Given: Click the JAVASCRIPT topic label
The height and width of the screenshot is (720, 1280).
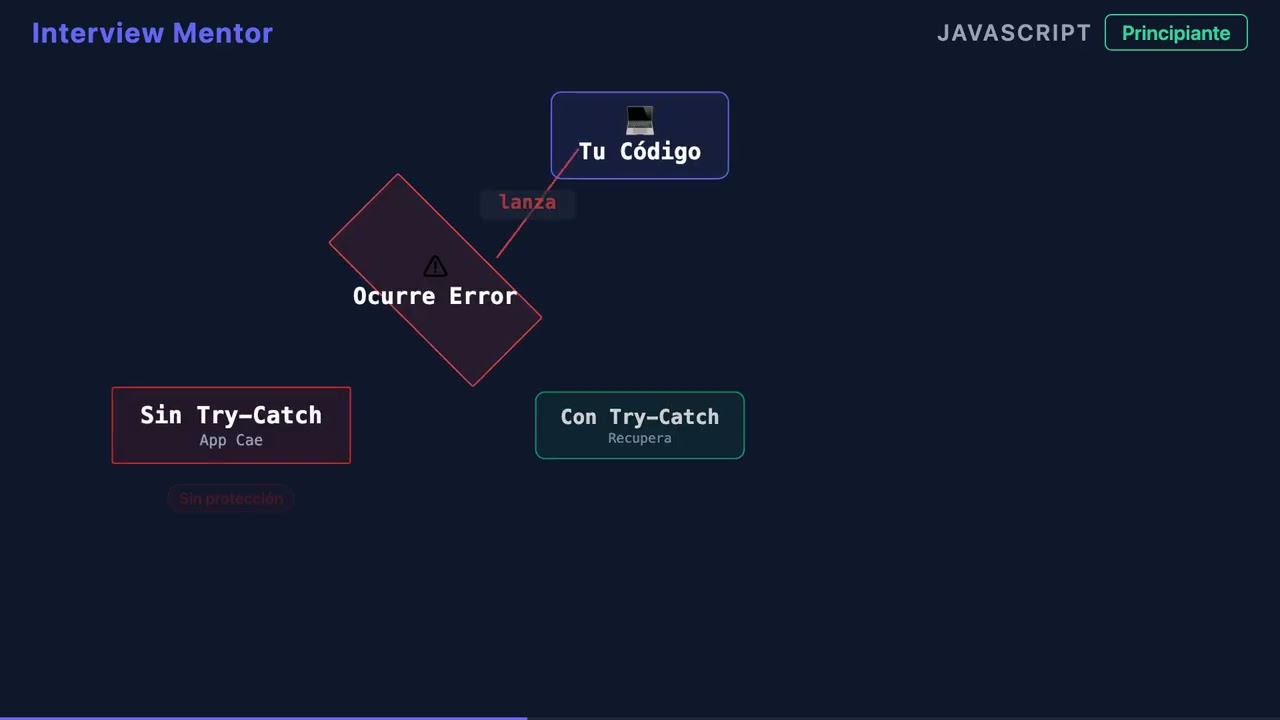Looking at the screenshot, I should 1014,33.
